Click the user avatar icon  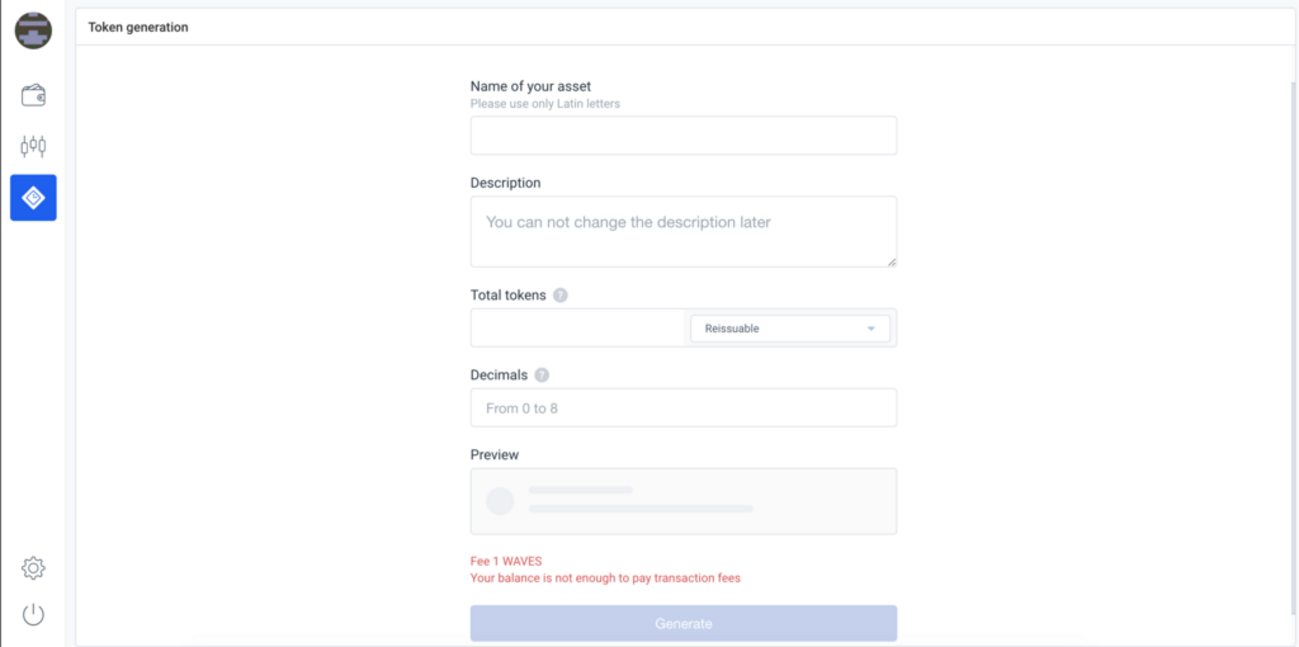pyautogui.click(x=33, y=31)
